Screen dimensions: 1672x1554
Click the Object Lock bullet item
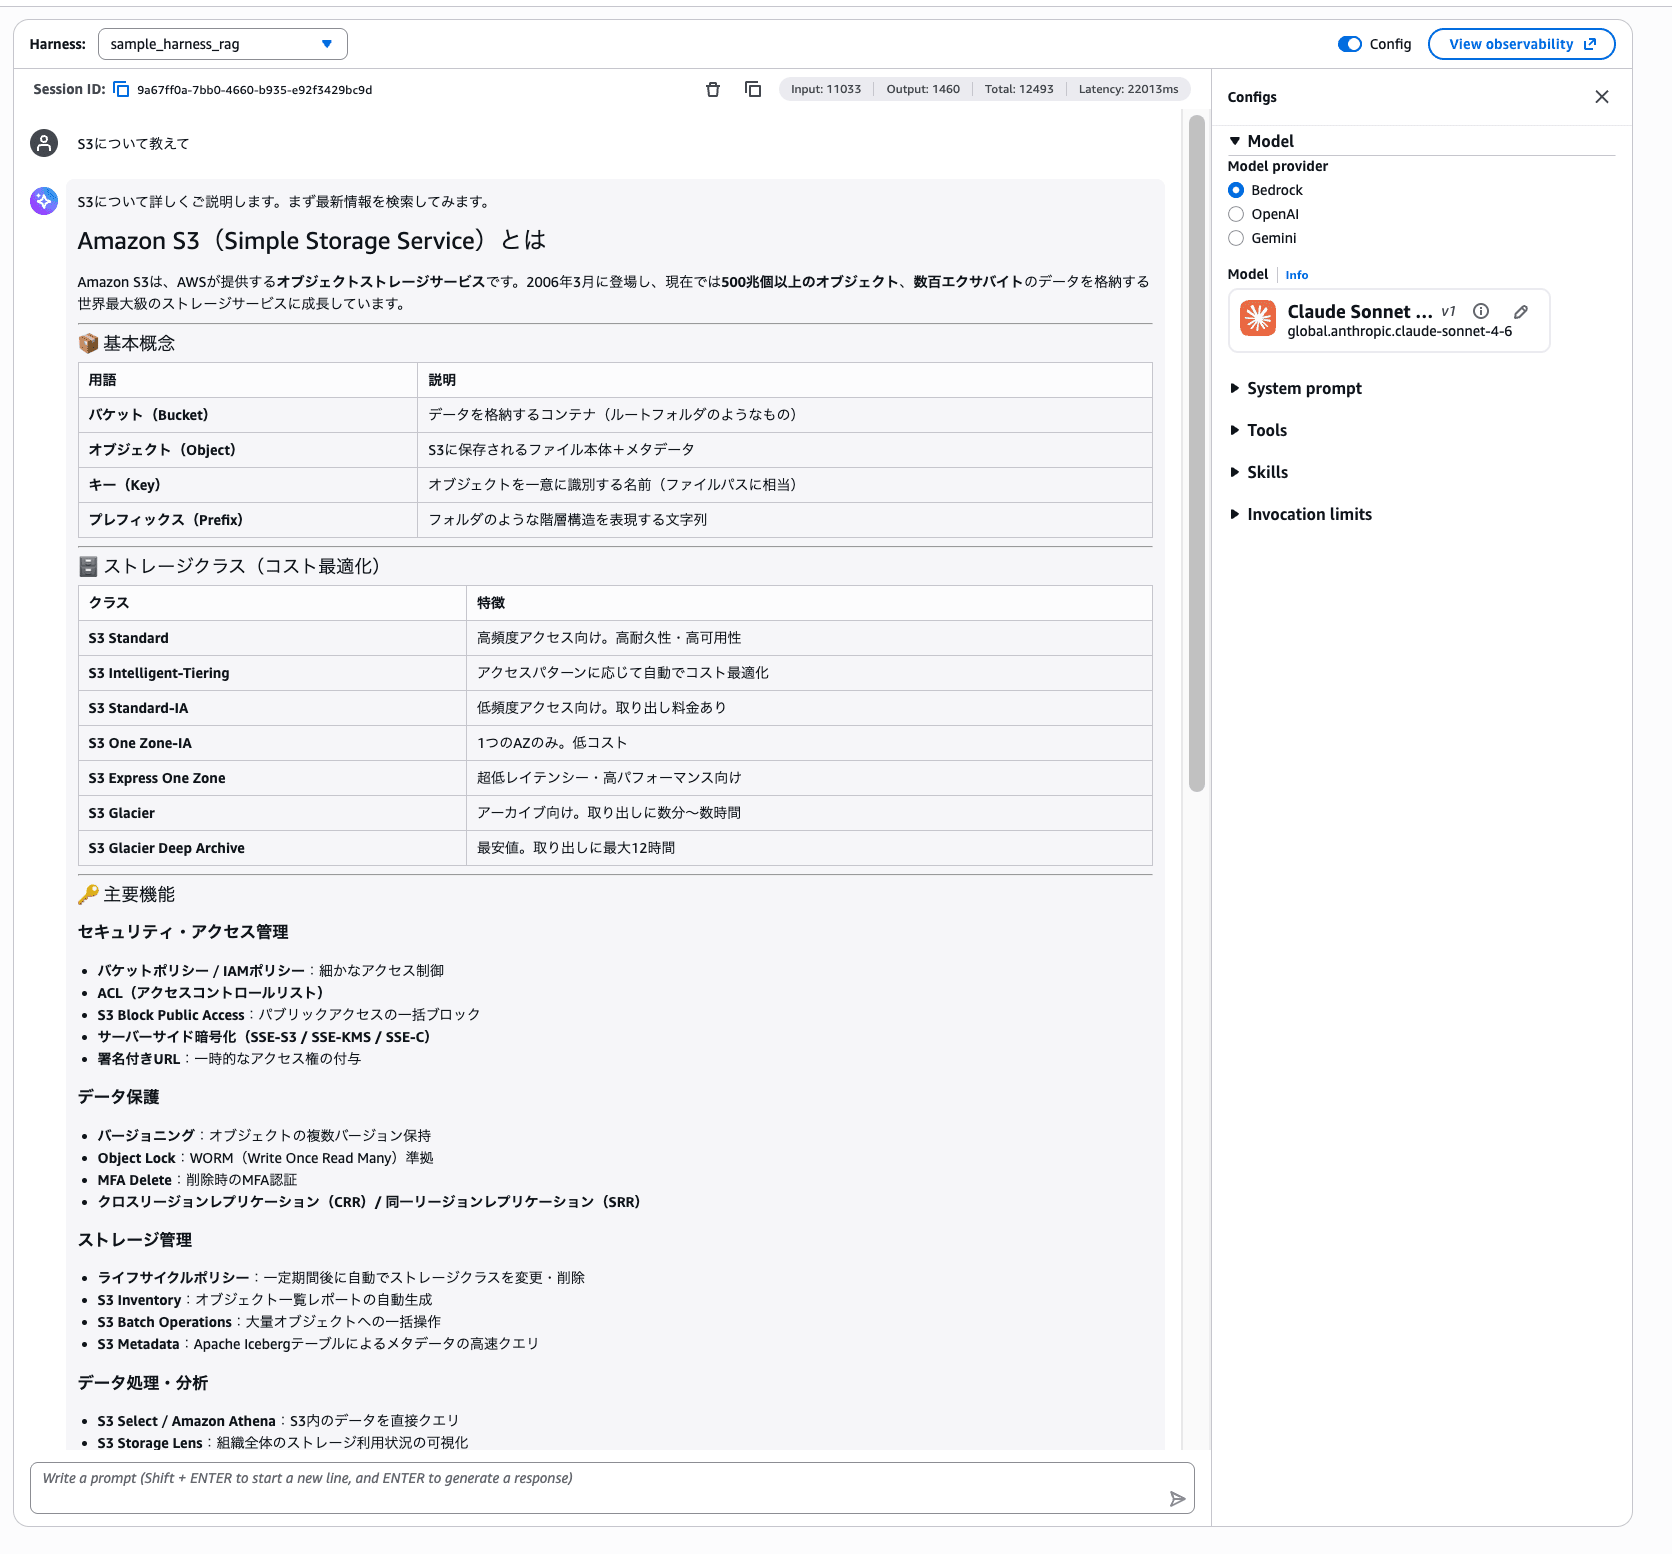[x=265, y=1158]
